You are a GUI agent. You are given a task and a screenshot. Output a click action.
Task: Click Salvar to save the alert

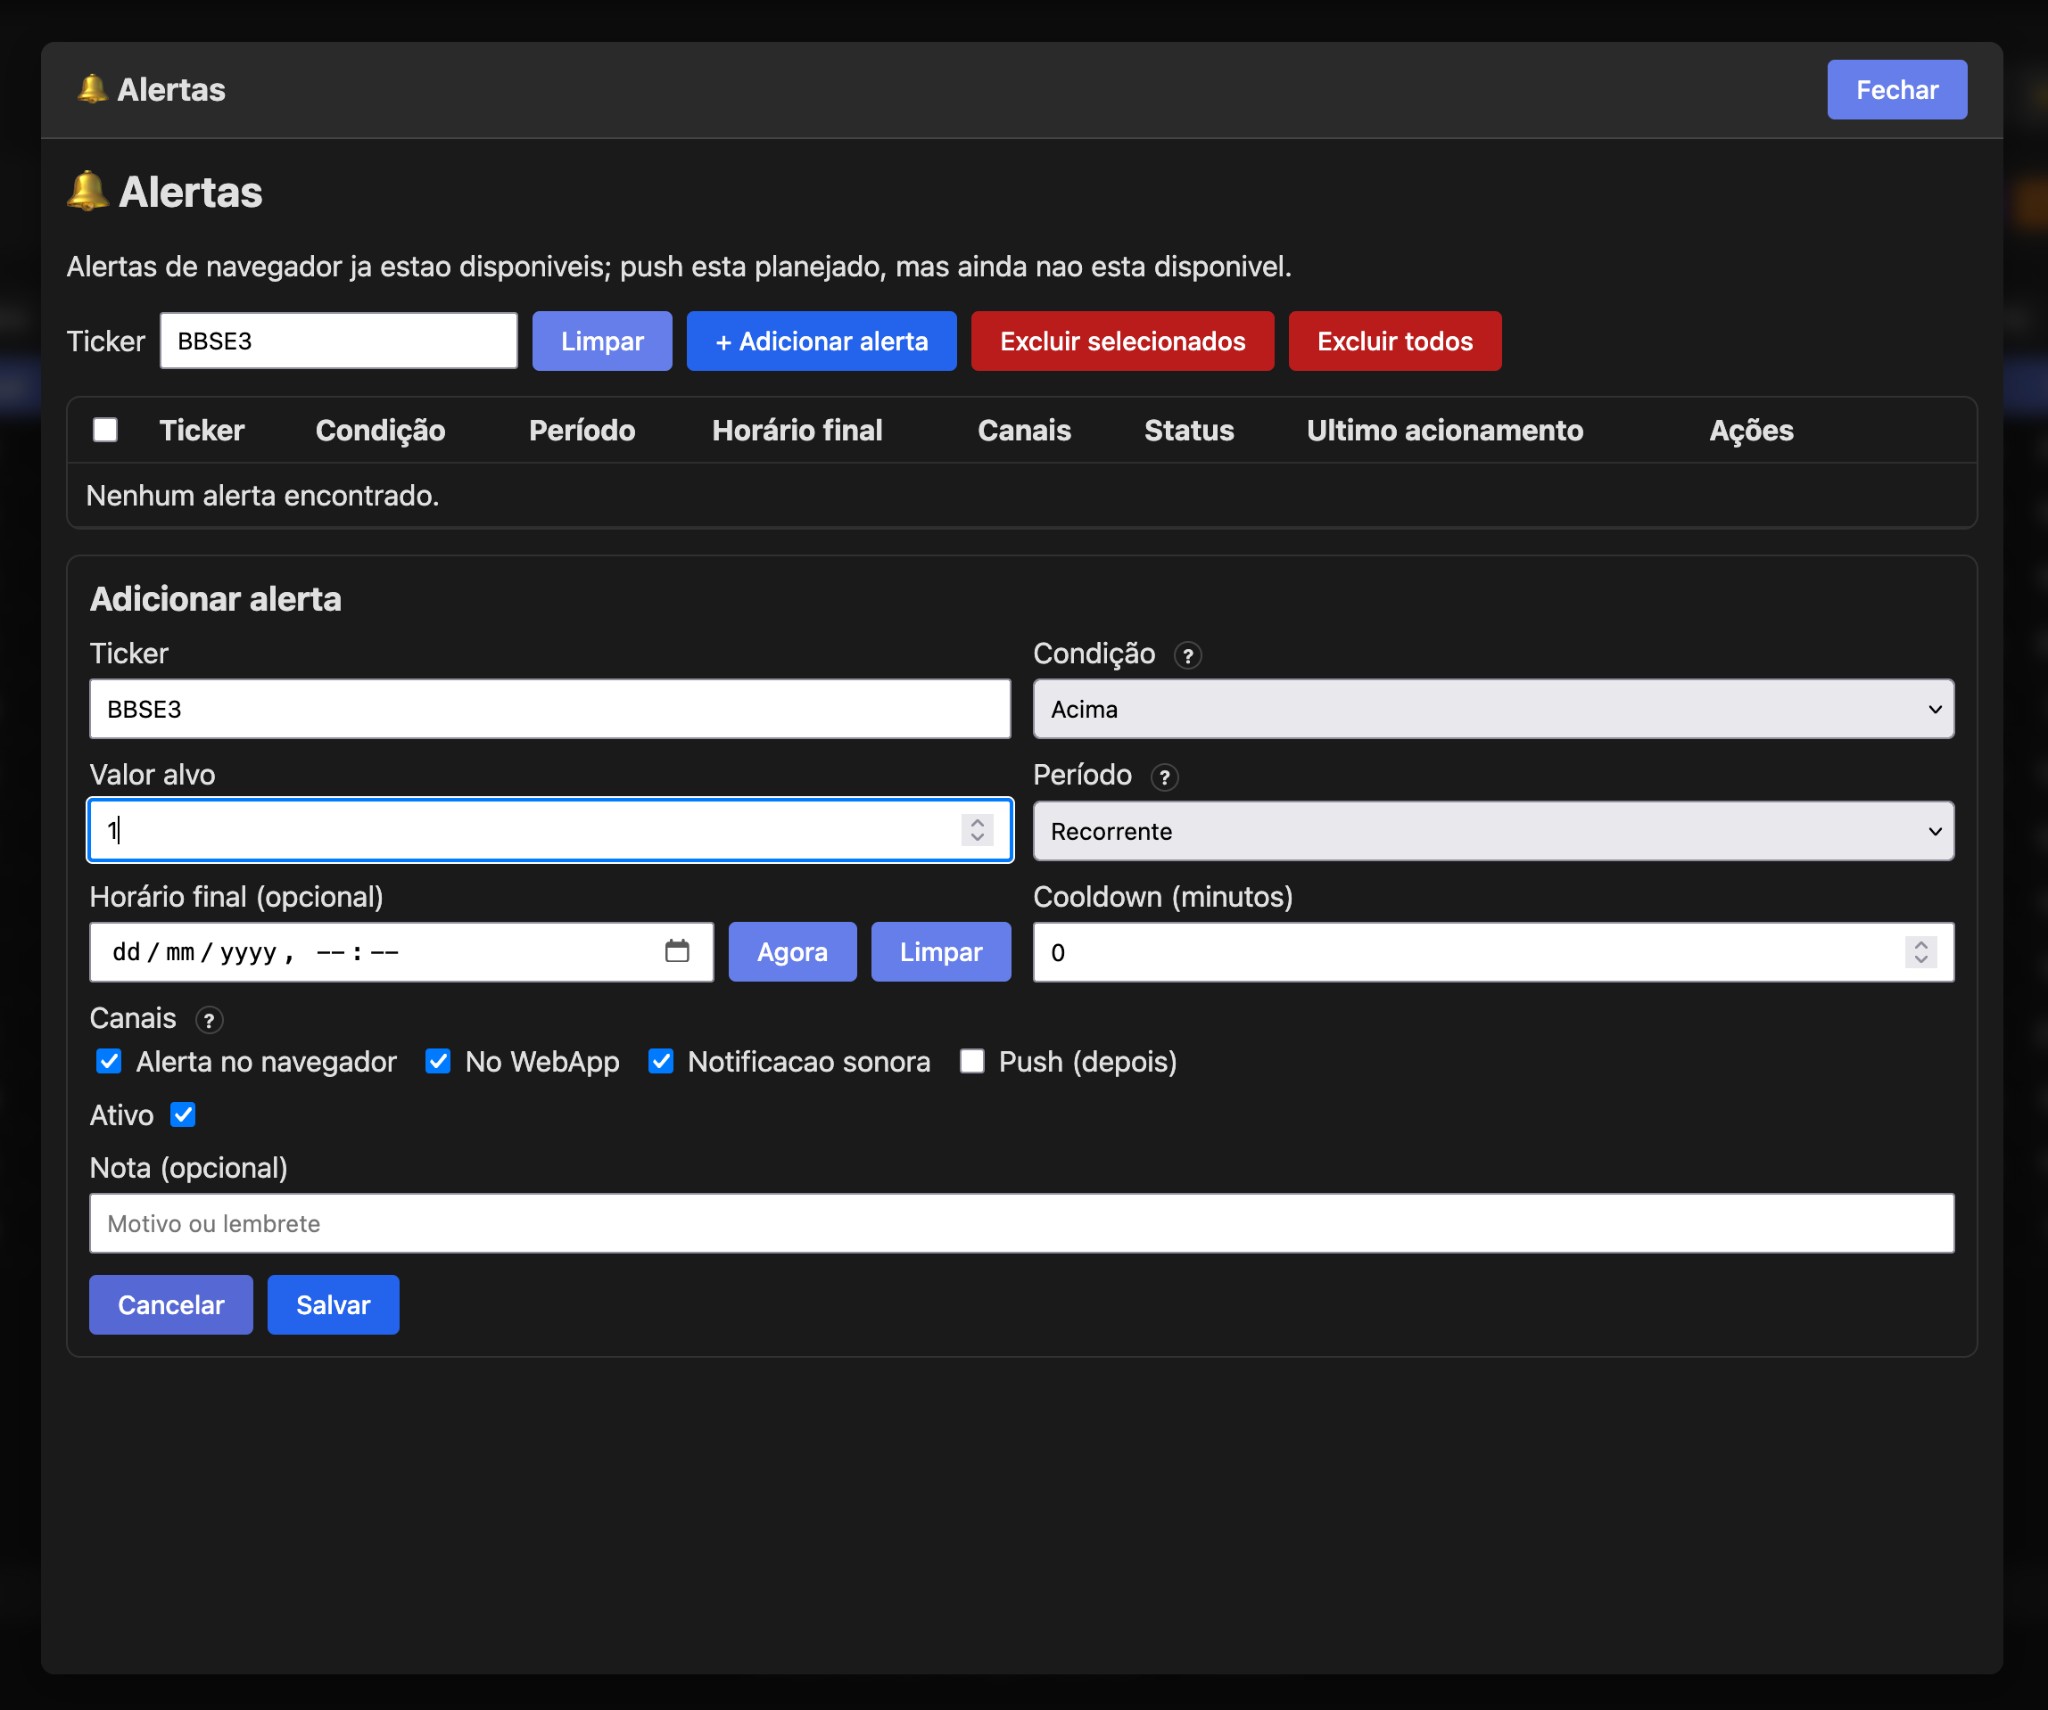pos(333,1304)
